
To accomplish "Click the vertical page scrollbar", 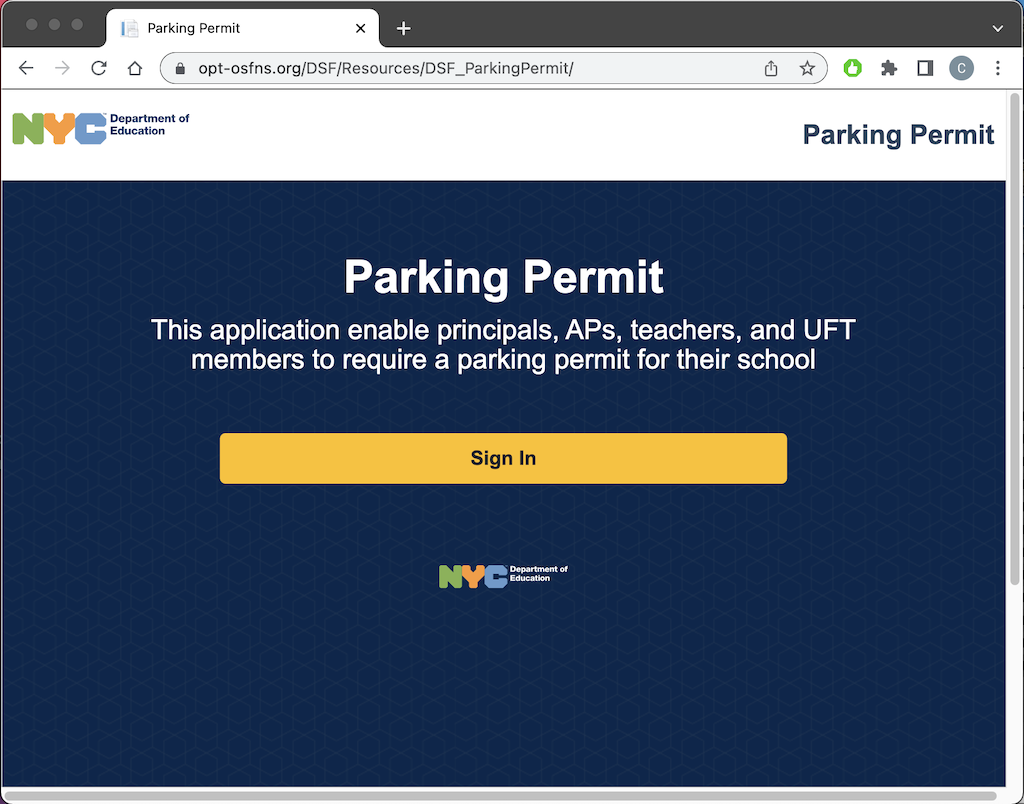I will (1014, 400).
